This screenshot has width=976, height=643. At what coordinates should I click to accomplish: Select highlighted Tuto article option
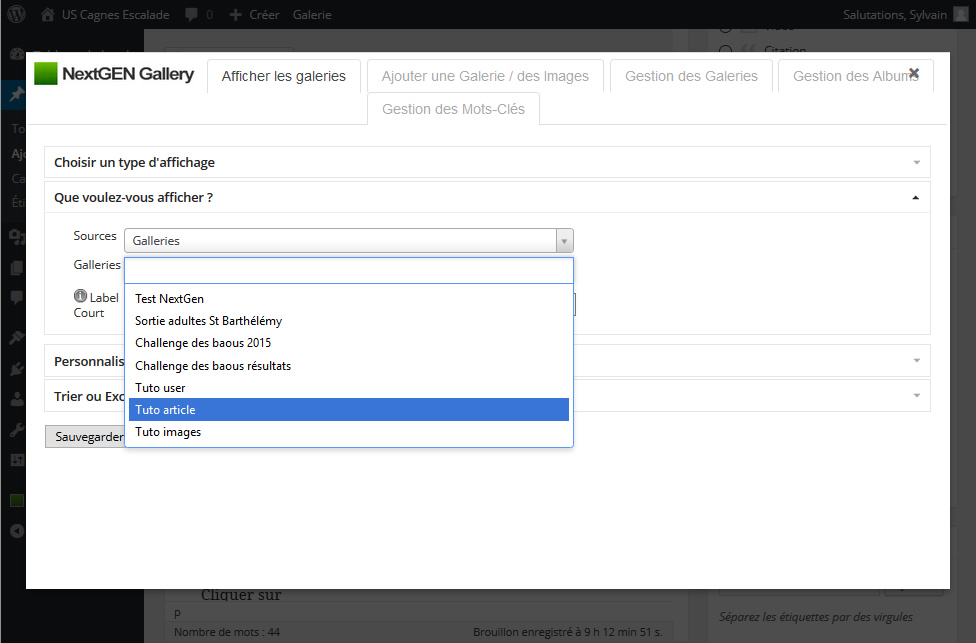point(349,410)
